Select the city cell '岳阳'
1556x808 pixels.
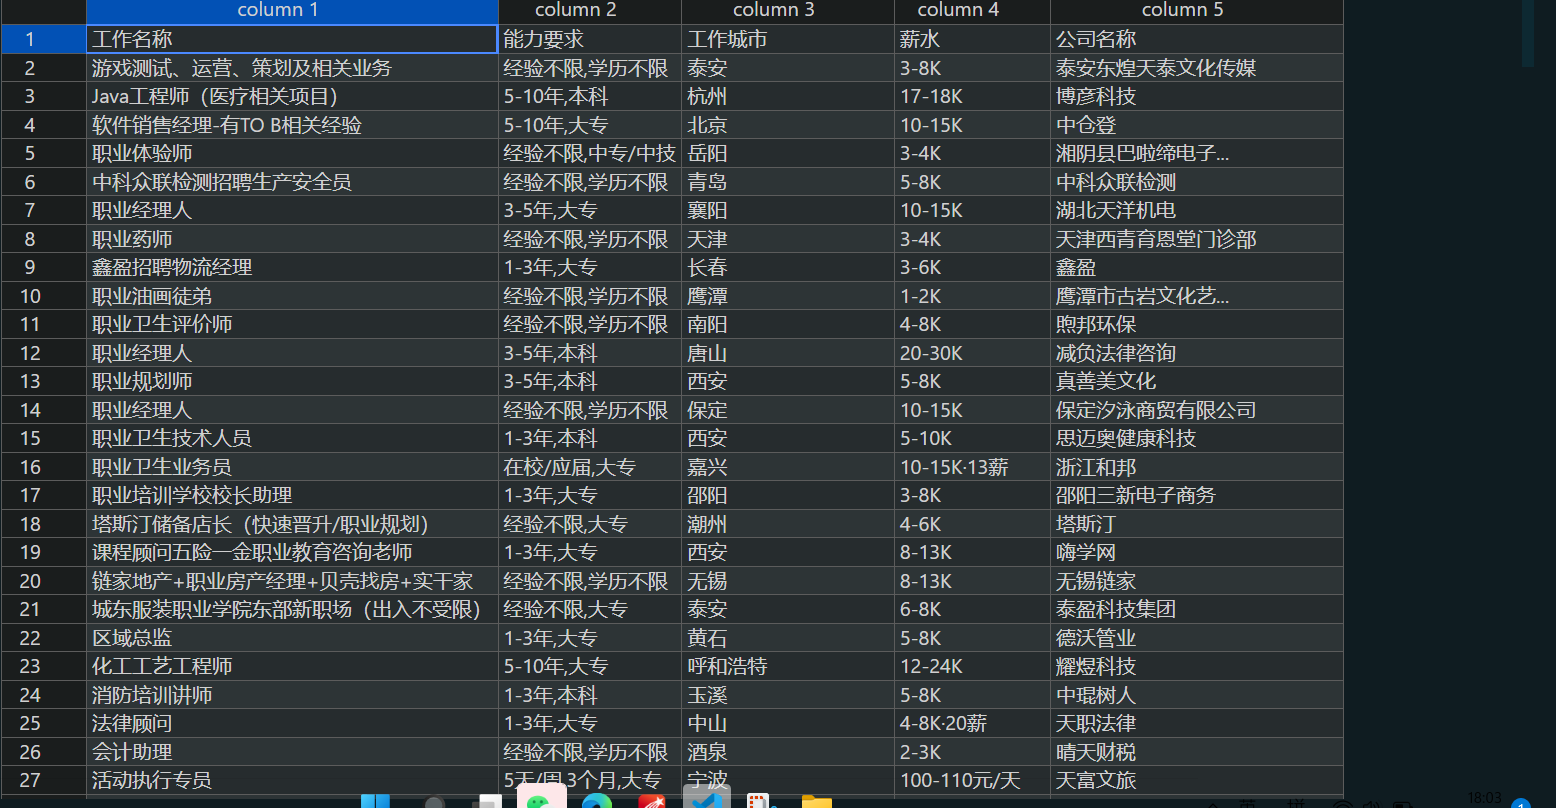pyautogui.click(x=788, y=153)
